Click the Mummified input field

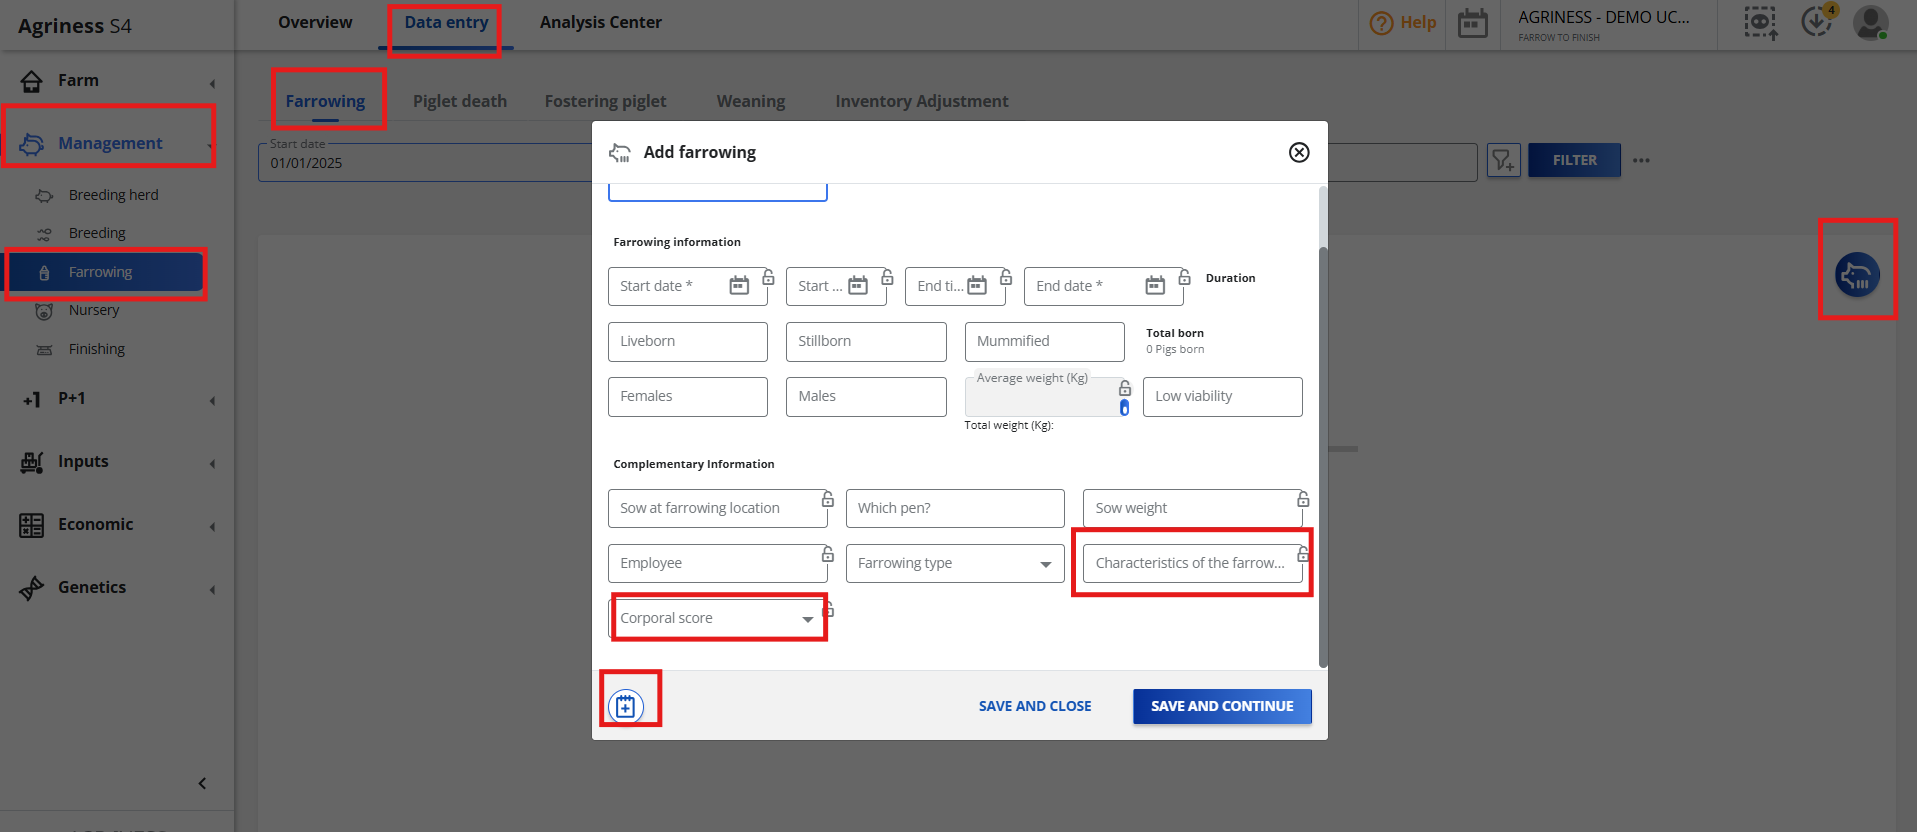[x=1045, y=342]
